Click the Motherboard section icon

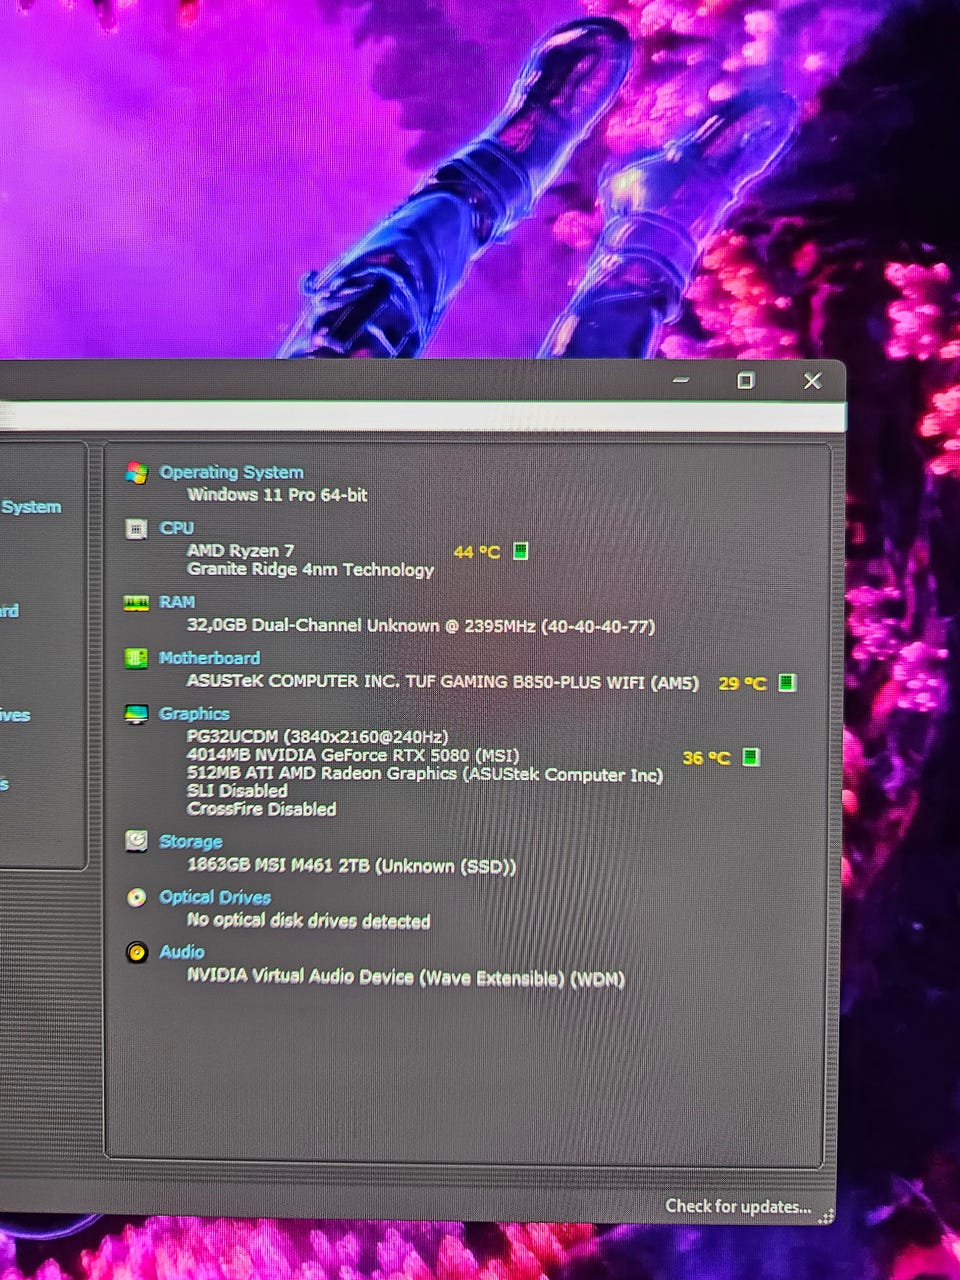click(137, 658)
